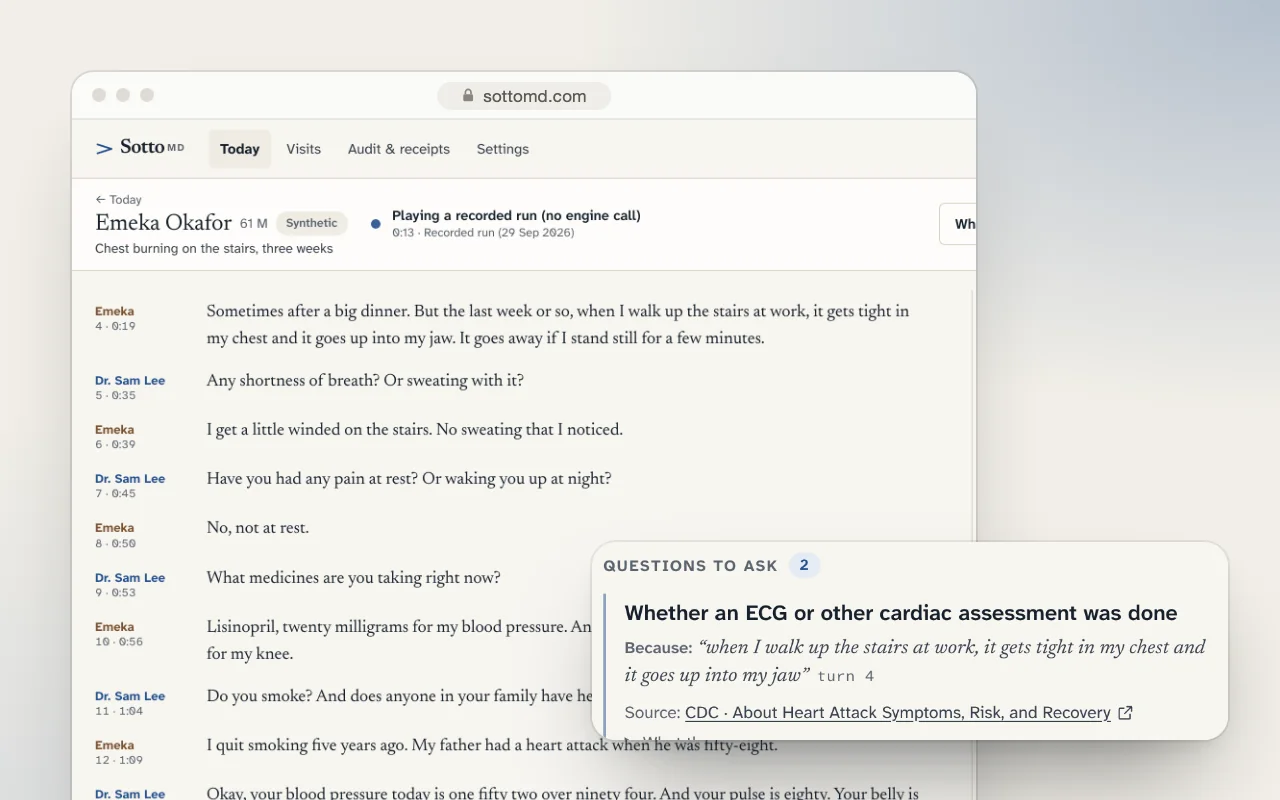
Task: Click the Sotto MD logo
Action: [x=140, y=148]
